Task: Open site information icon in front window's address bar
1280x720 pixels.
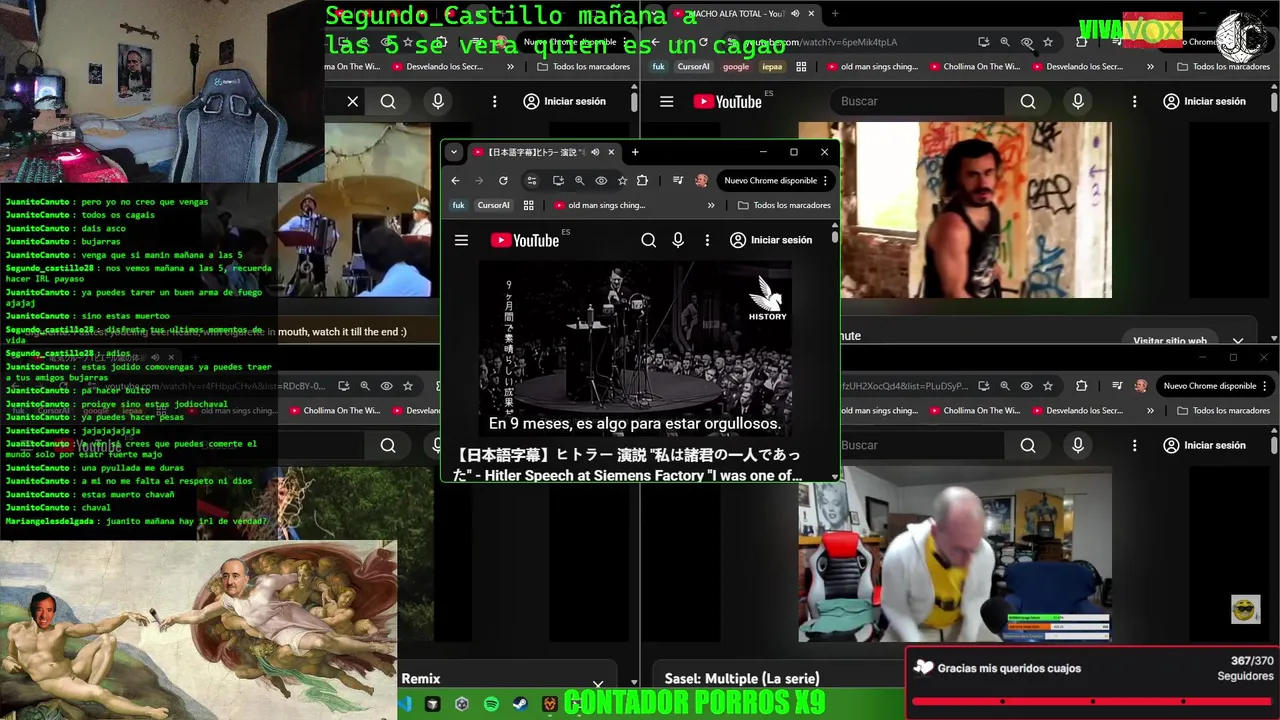Action: coord(531,181)
